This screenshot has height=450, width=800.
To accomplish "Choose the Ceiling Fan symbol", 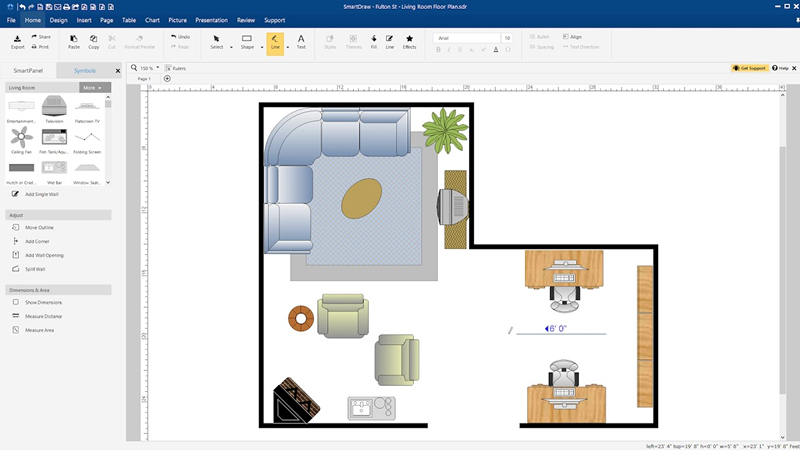I will tap(22, 138).
